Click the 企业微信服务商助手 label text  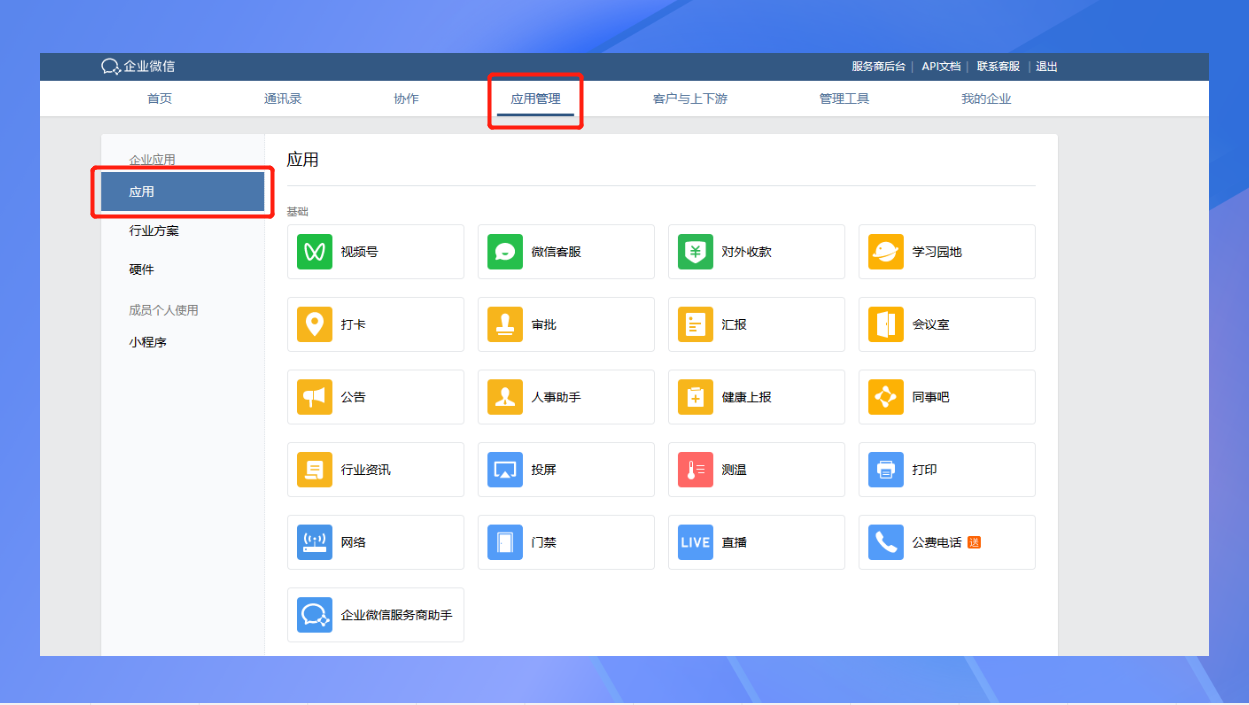(x=397, y=615)
